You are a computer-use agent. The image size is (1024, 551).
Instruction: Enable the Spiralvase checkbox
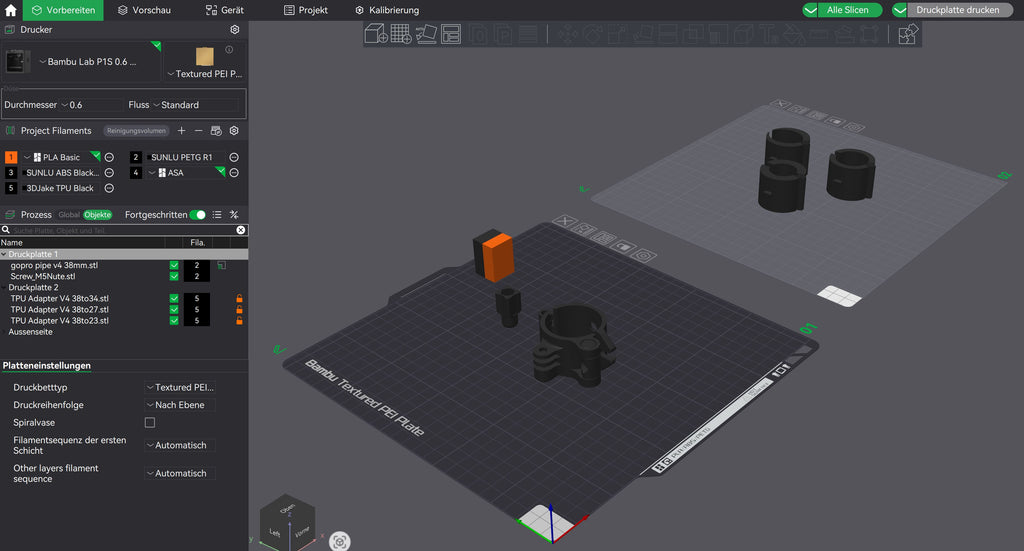150,422
